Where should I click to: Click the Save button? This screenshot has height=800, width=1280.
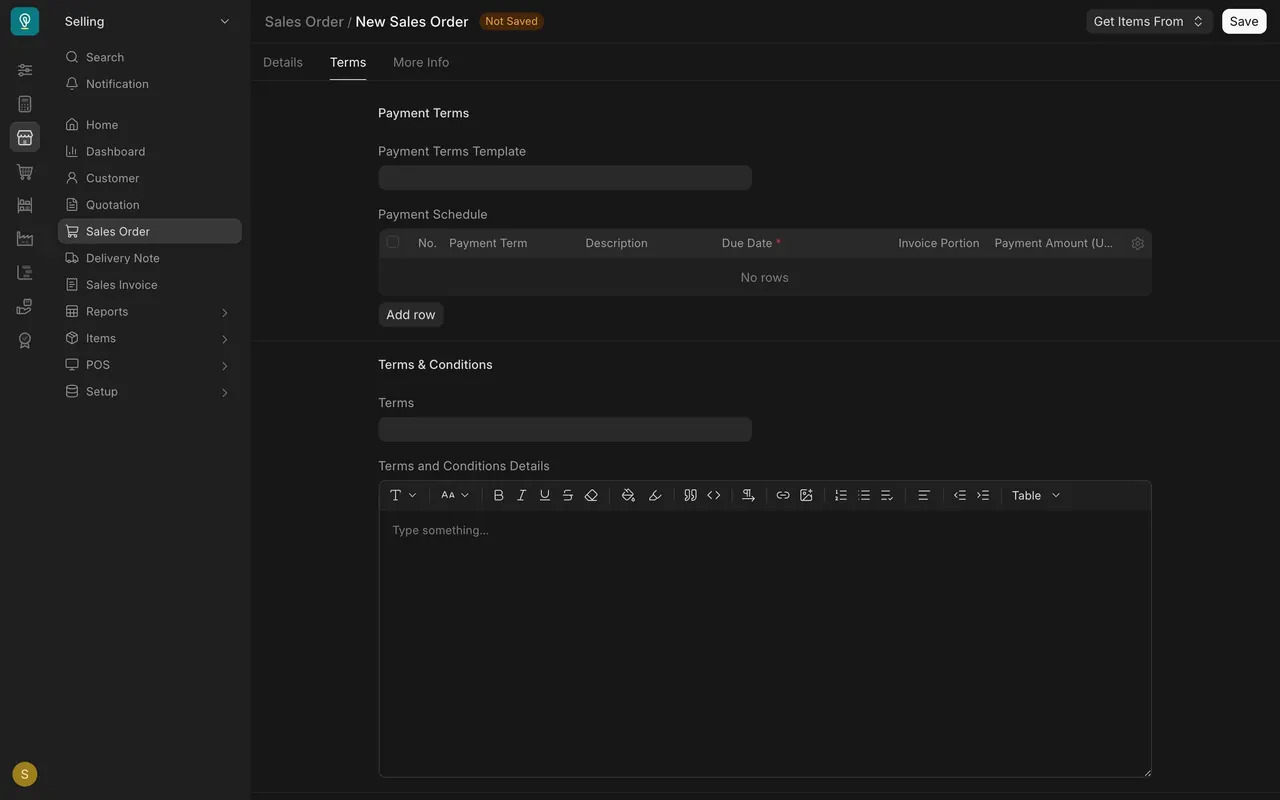point(1244,21)
